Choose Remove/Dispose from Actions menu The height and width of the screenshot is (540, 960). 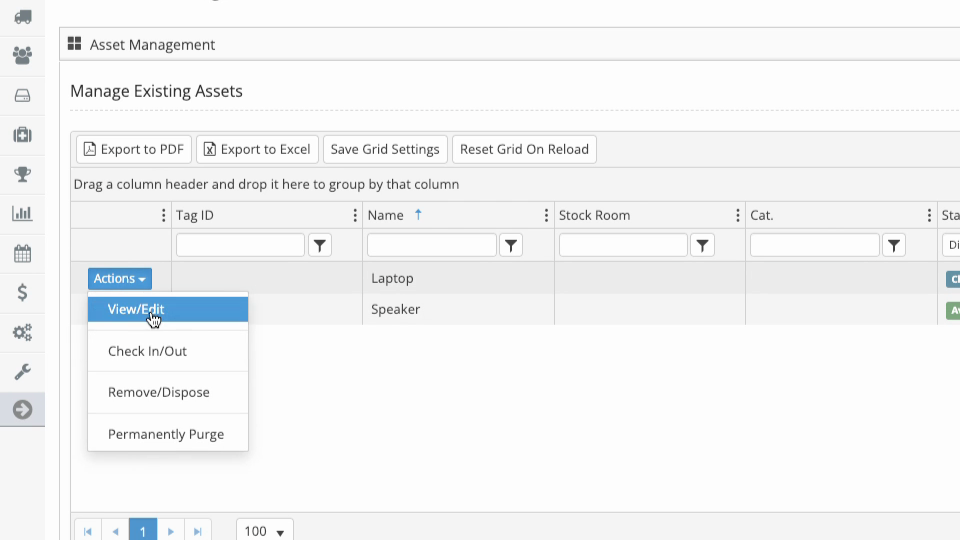point(168,392)
